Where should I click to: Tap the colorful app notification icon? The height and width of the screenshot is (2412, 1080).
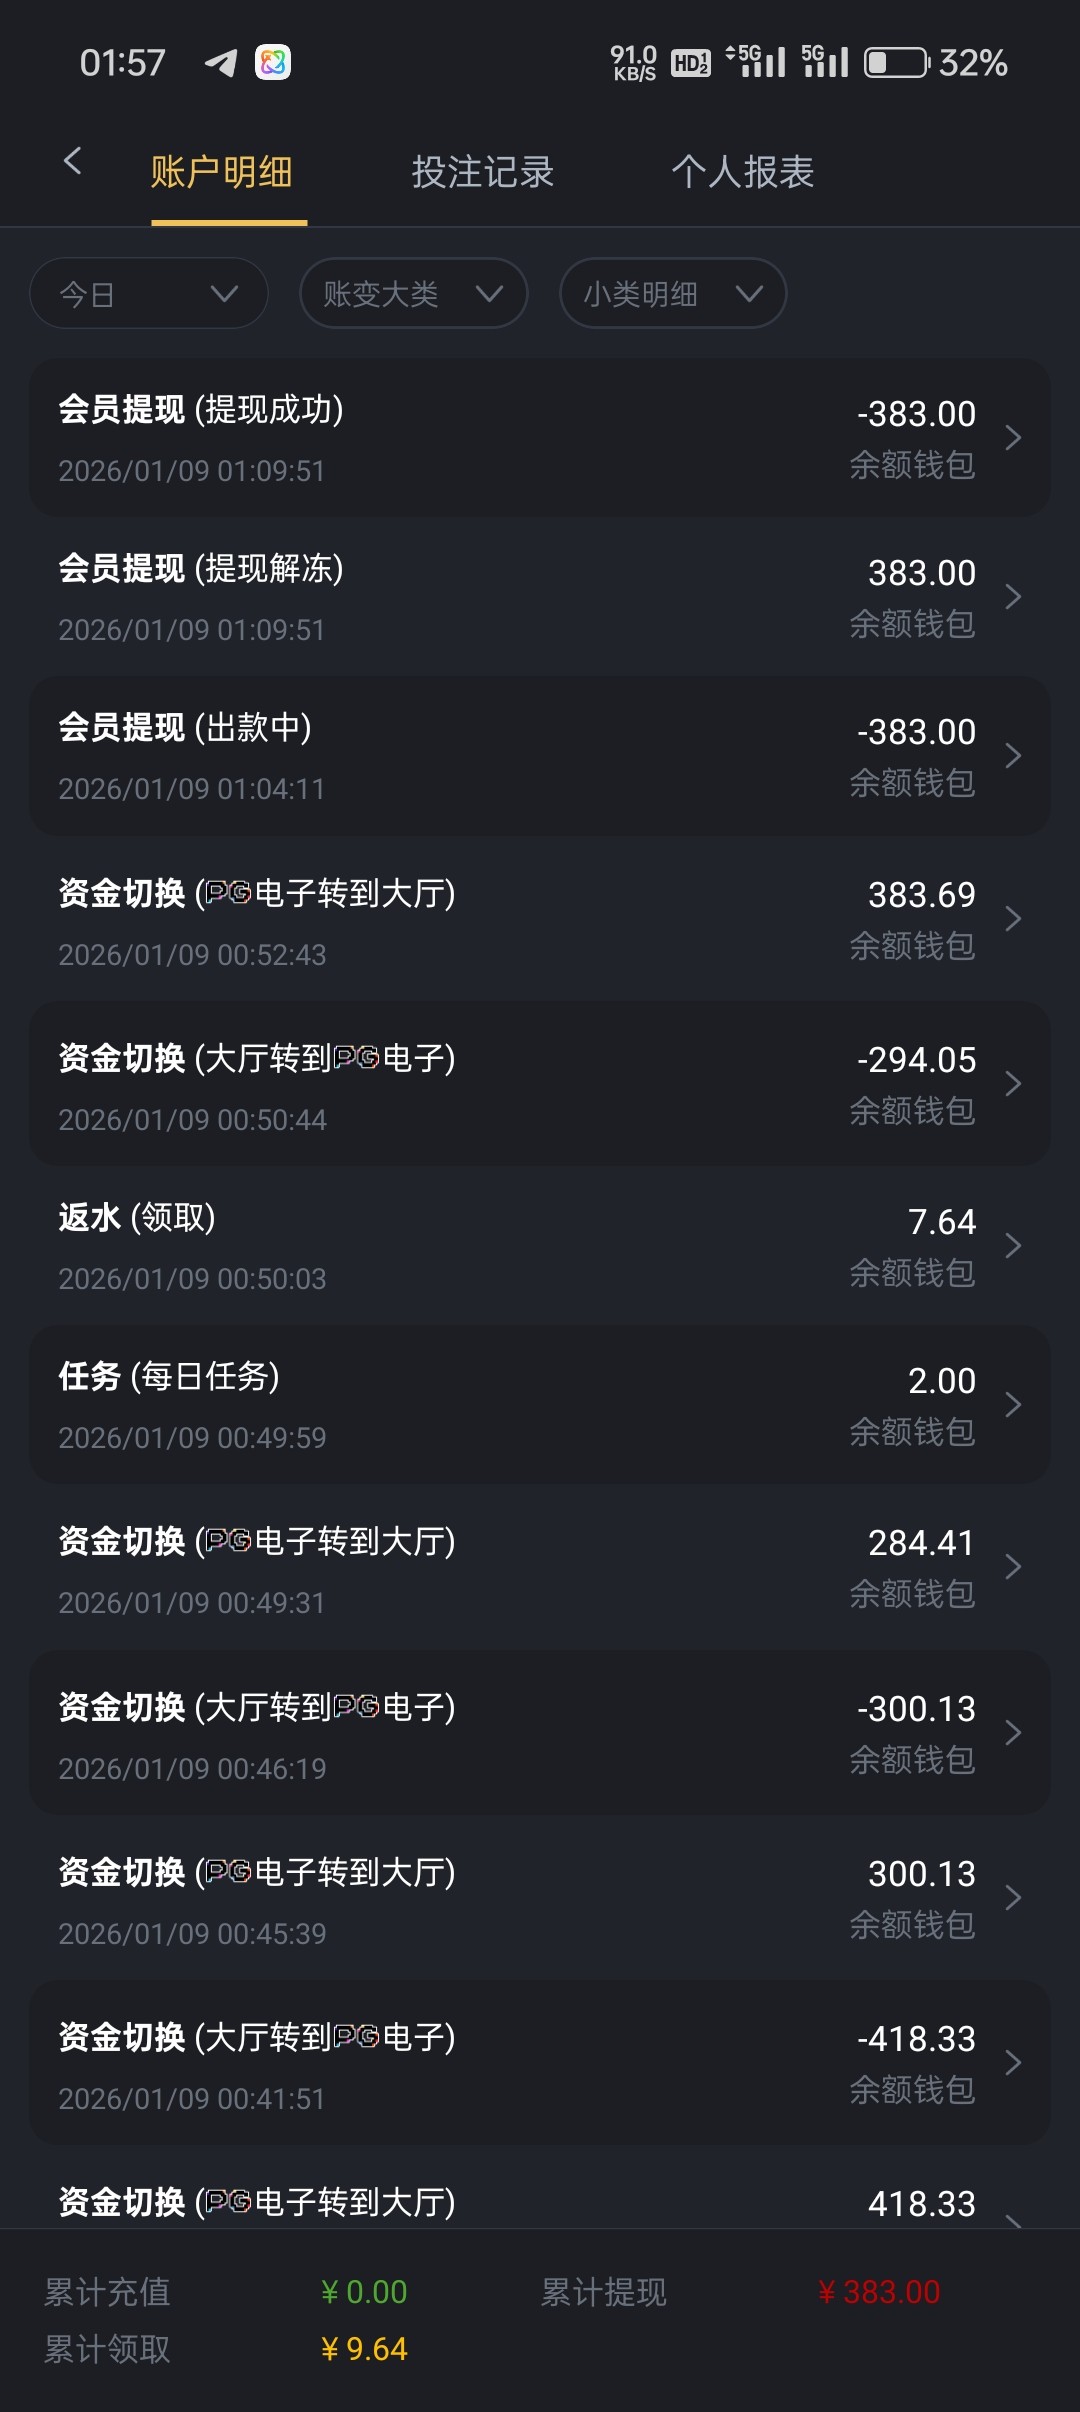273,63
